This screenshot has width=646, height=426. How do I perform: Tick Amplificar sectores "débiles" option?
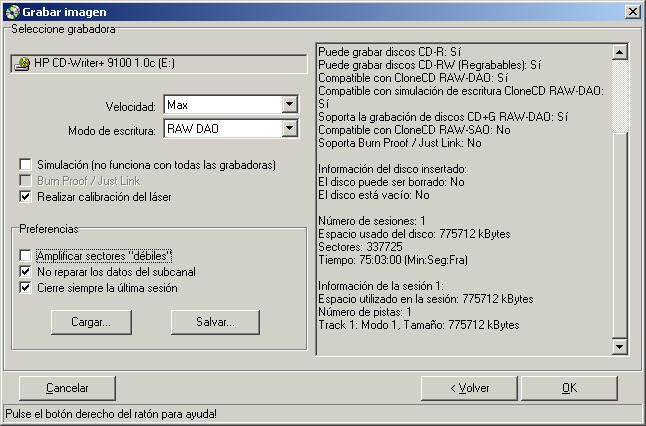coord(26,255)
